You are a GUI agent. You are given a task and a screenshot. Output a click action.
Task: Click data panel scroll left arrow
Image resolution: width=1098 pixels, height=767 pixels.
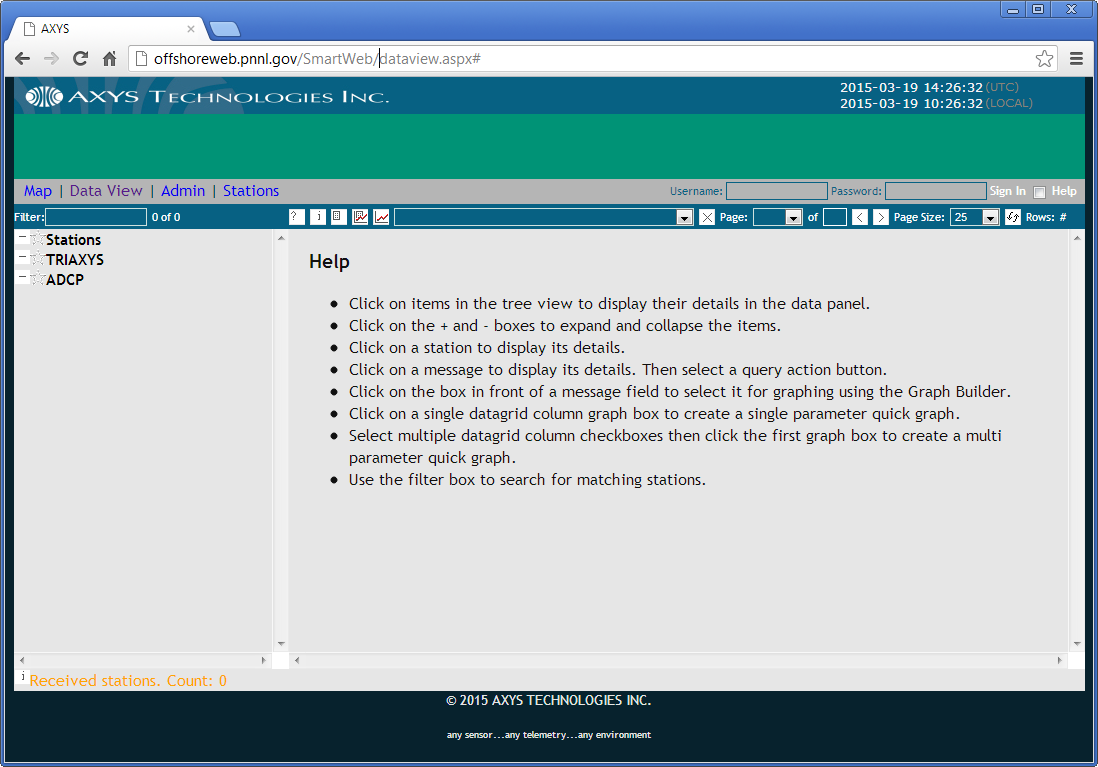pos(297,660)
